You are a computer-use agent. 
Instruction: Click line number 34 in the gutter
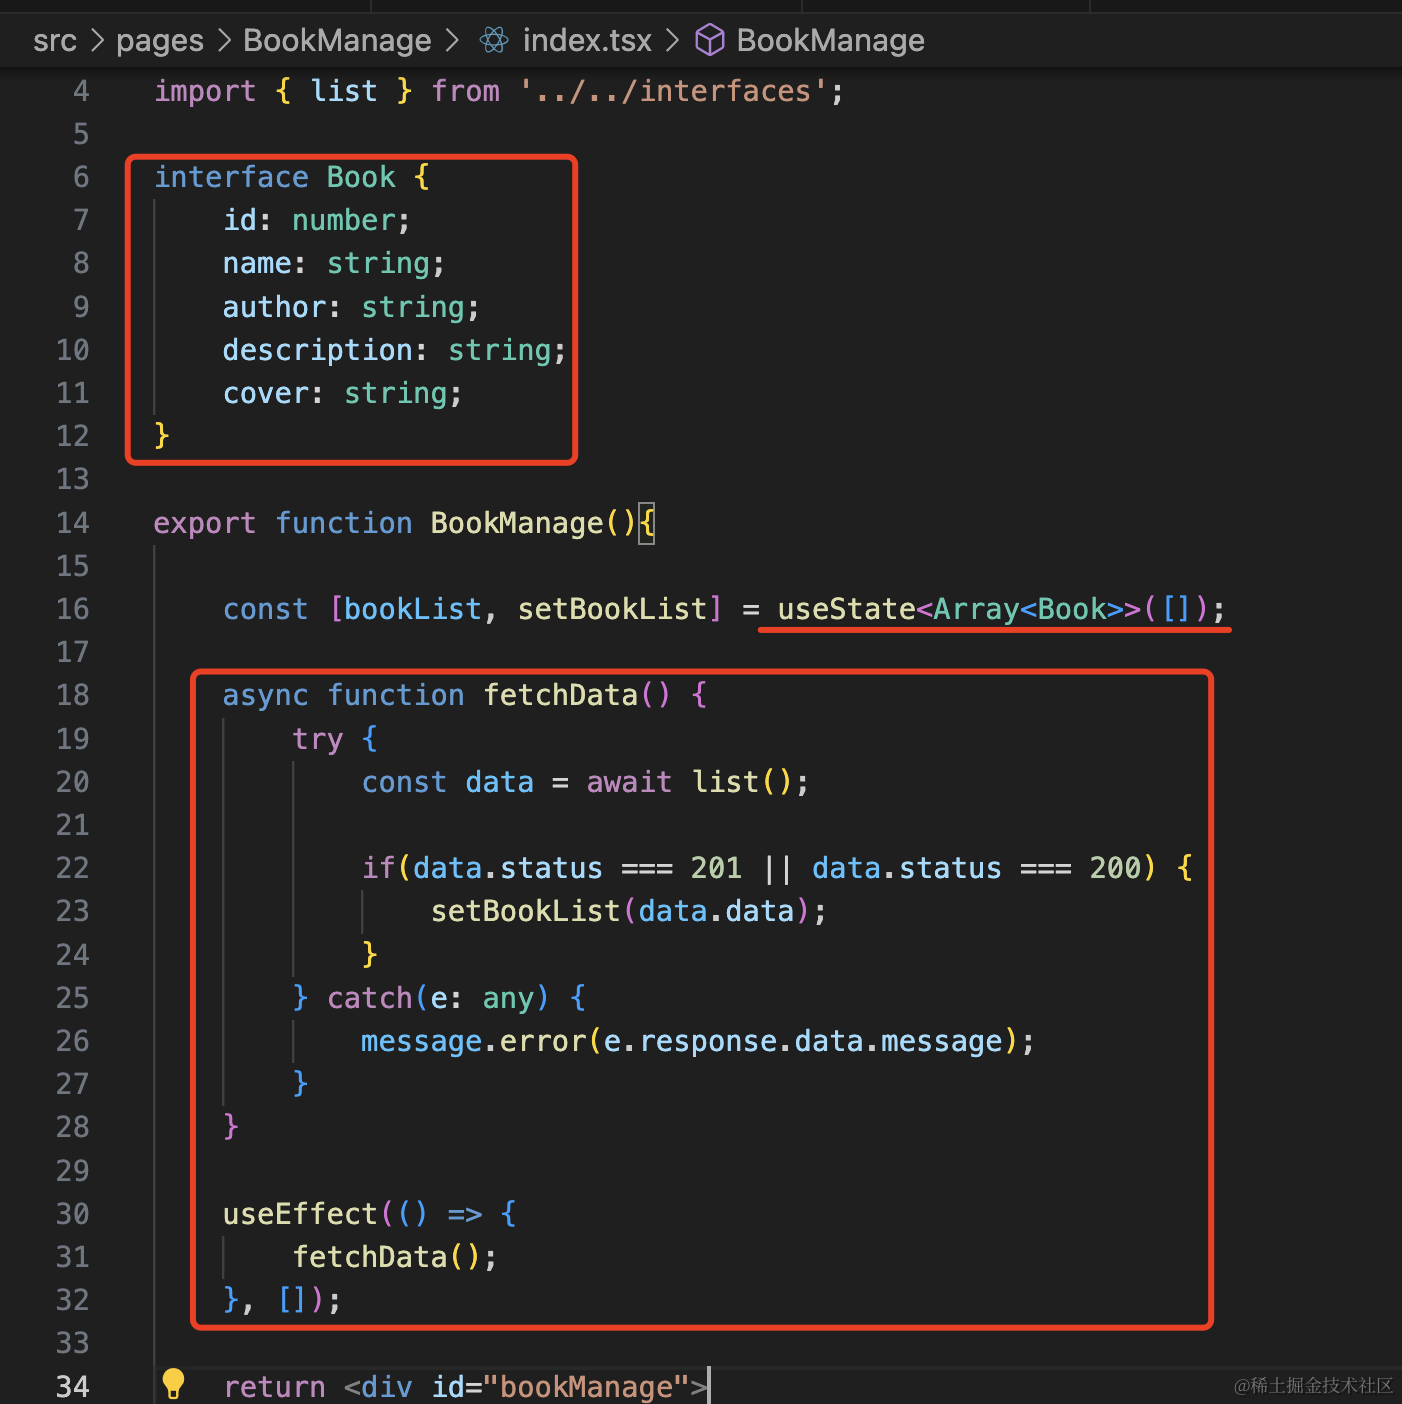(x=73, y=1387)
